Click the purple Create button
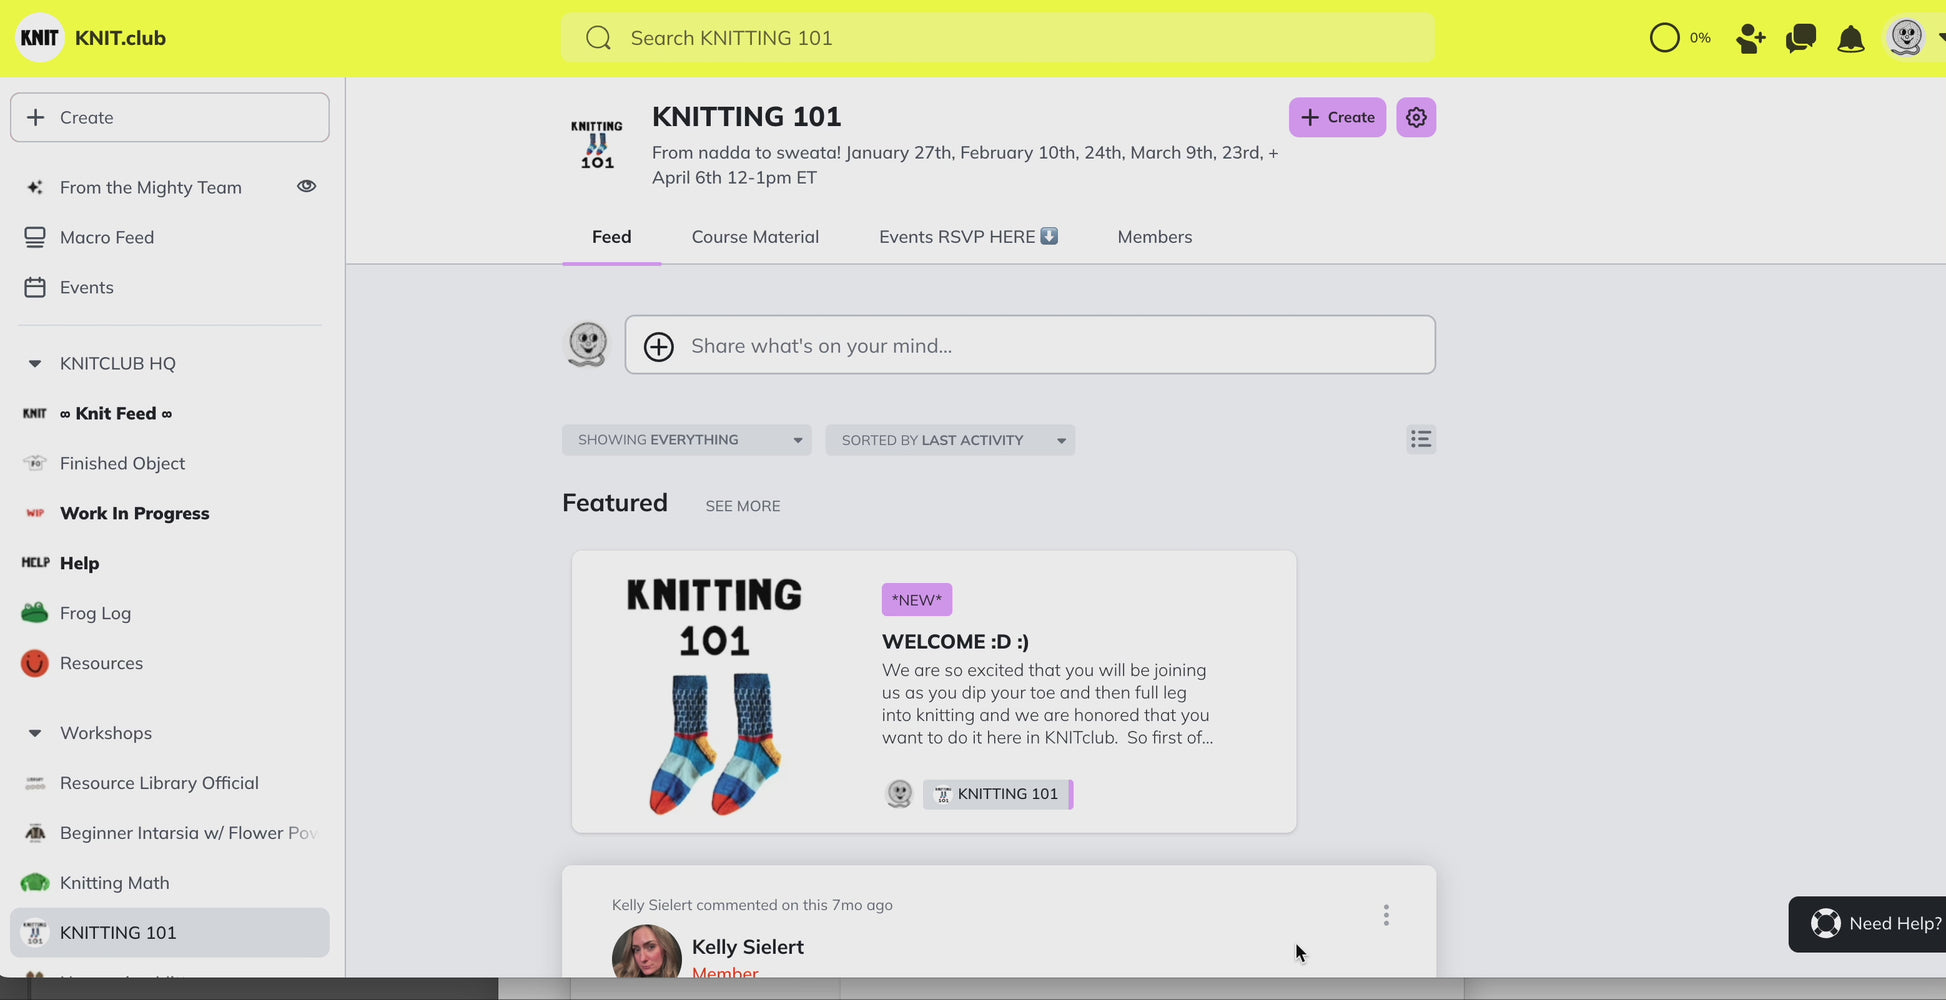 click(1336, 118)
